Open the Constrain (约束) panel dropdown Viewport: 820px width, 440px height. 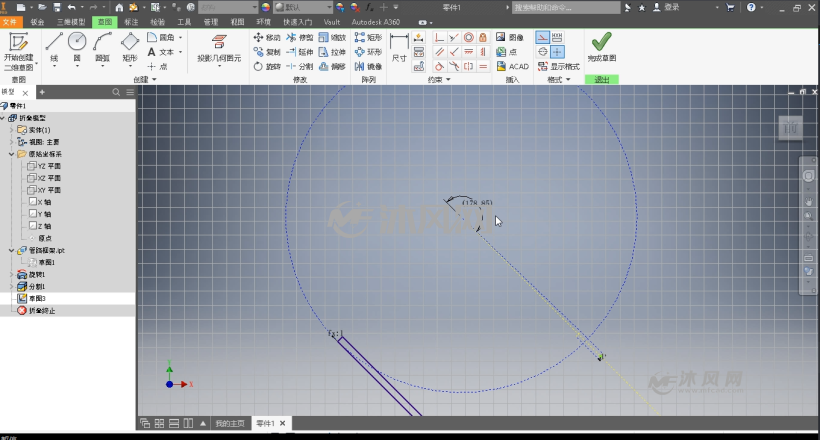(439, 80)
